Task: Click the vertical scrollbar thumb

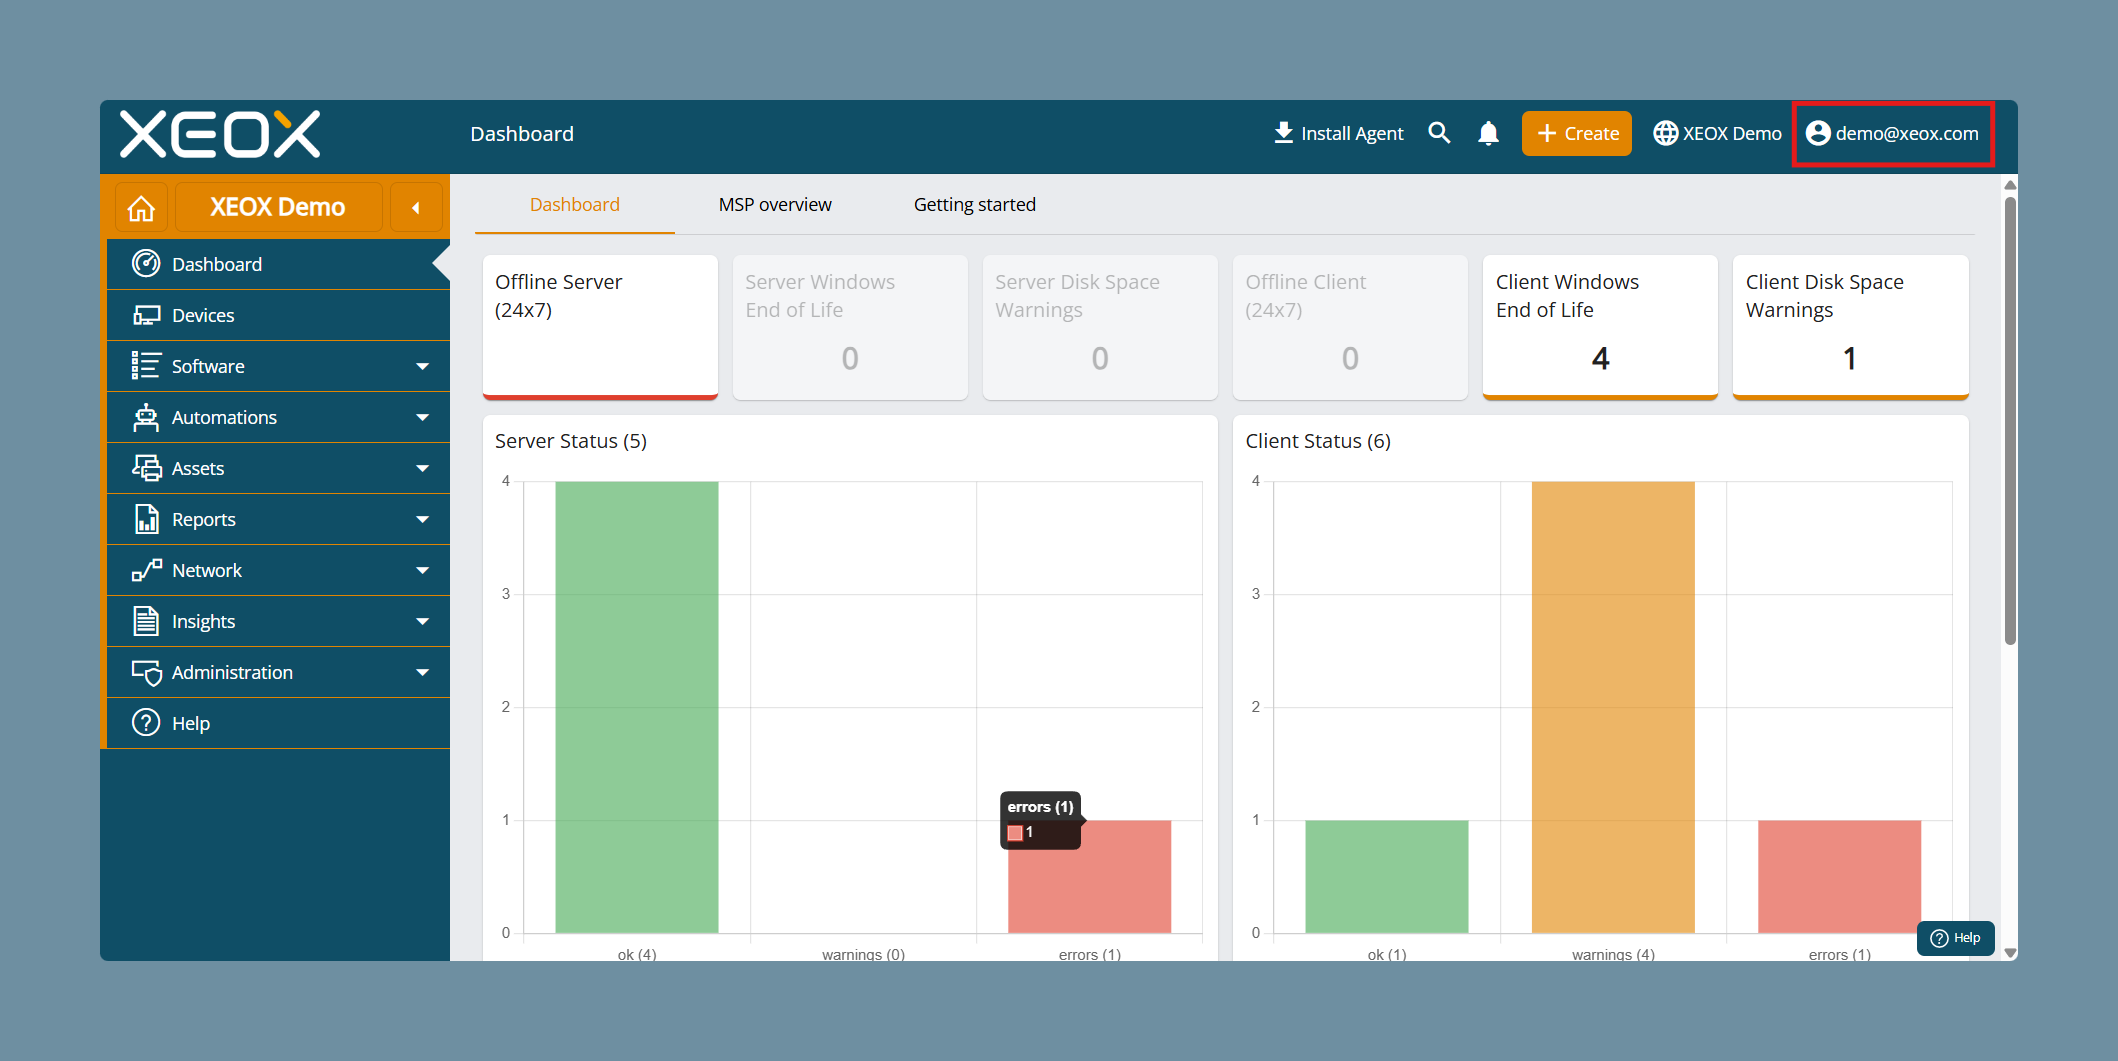Action: [x=2010, y=420]
